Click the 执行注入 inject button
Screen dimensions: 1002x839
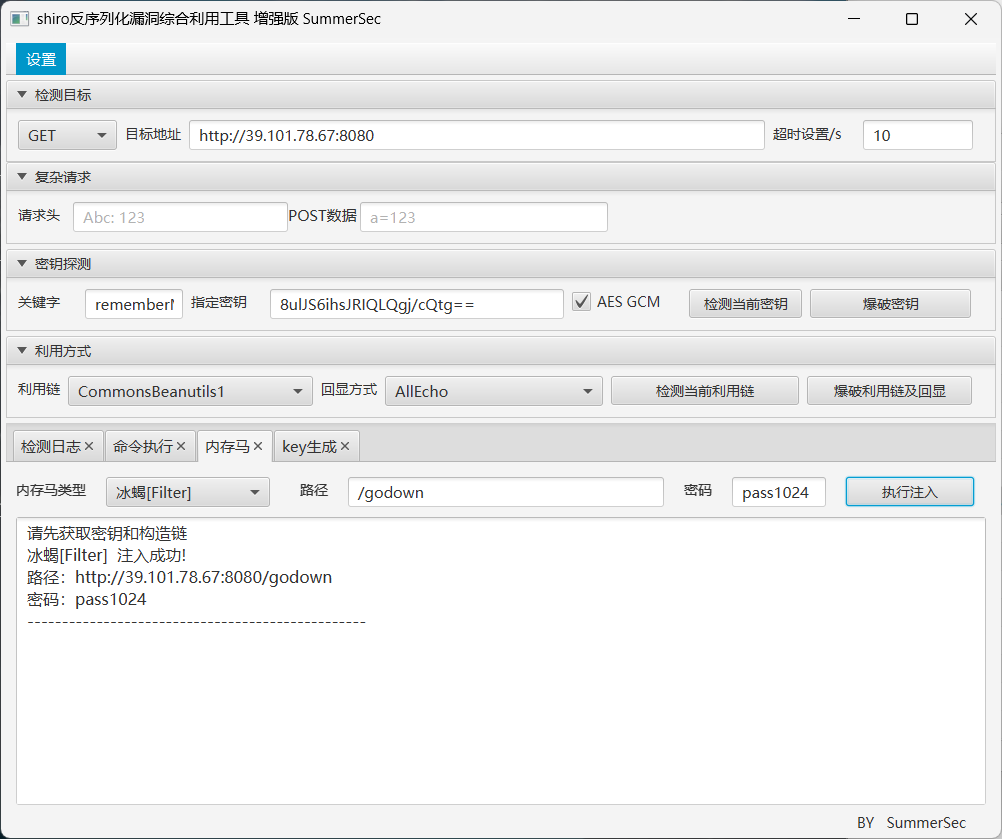tap(909, 491)
